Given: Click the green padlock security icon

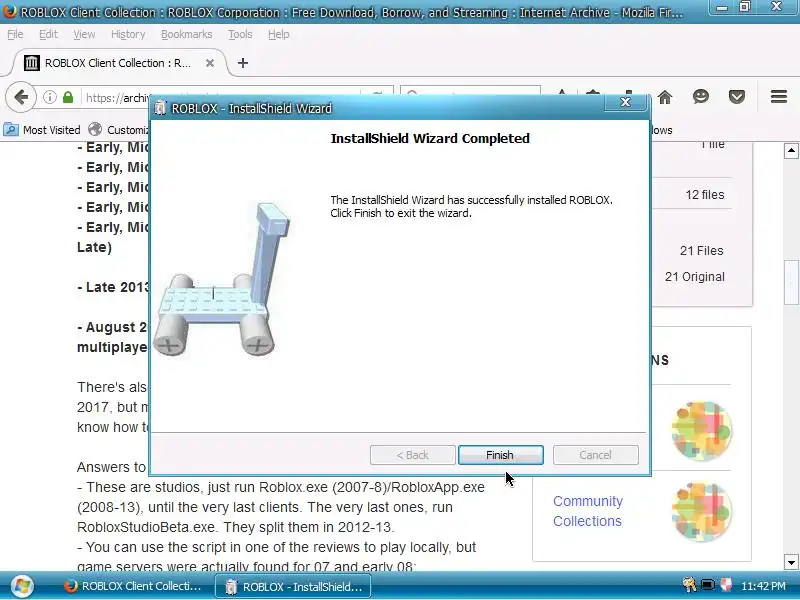Looking at the screenshot, I should pos(68,97).
